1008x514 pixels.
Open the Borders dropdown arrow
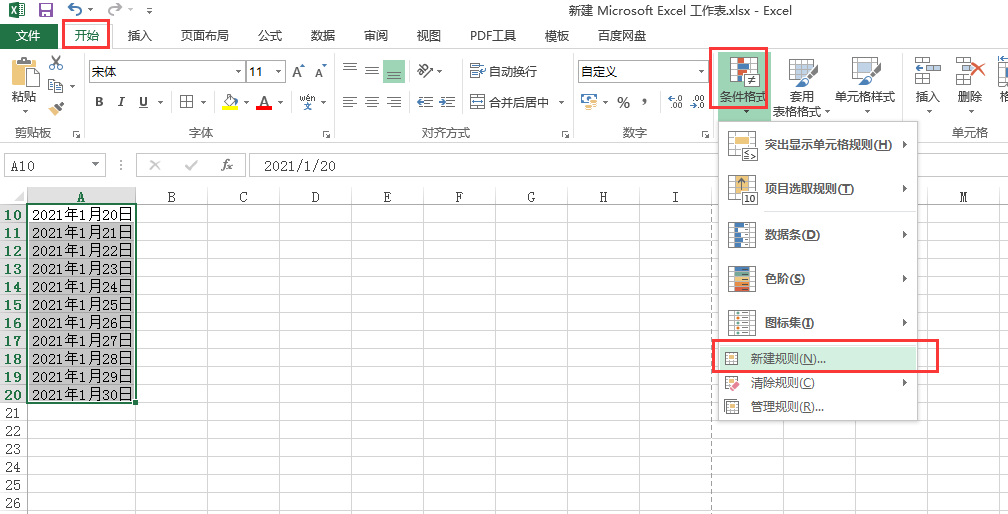[x=203, y=102]
